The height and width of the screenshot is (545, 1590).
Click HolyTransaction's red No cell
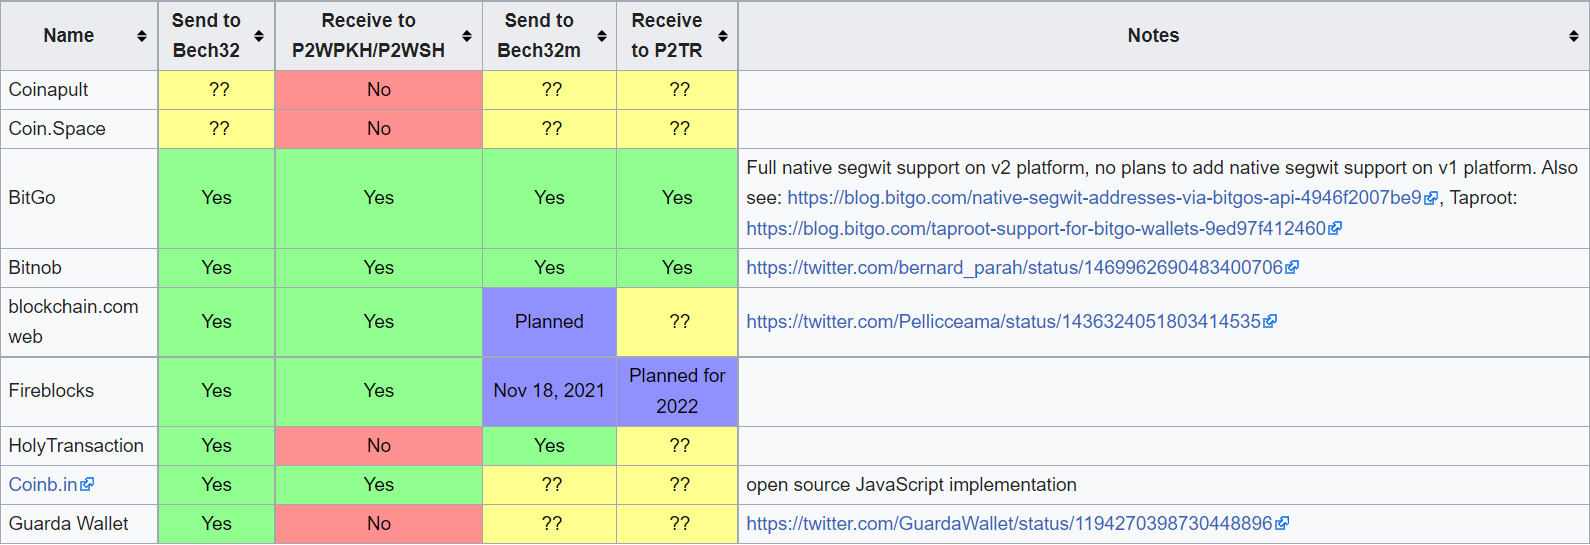379,446
